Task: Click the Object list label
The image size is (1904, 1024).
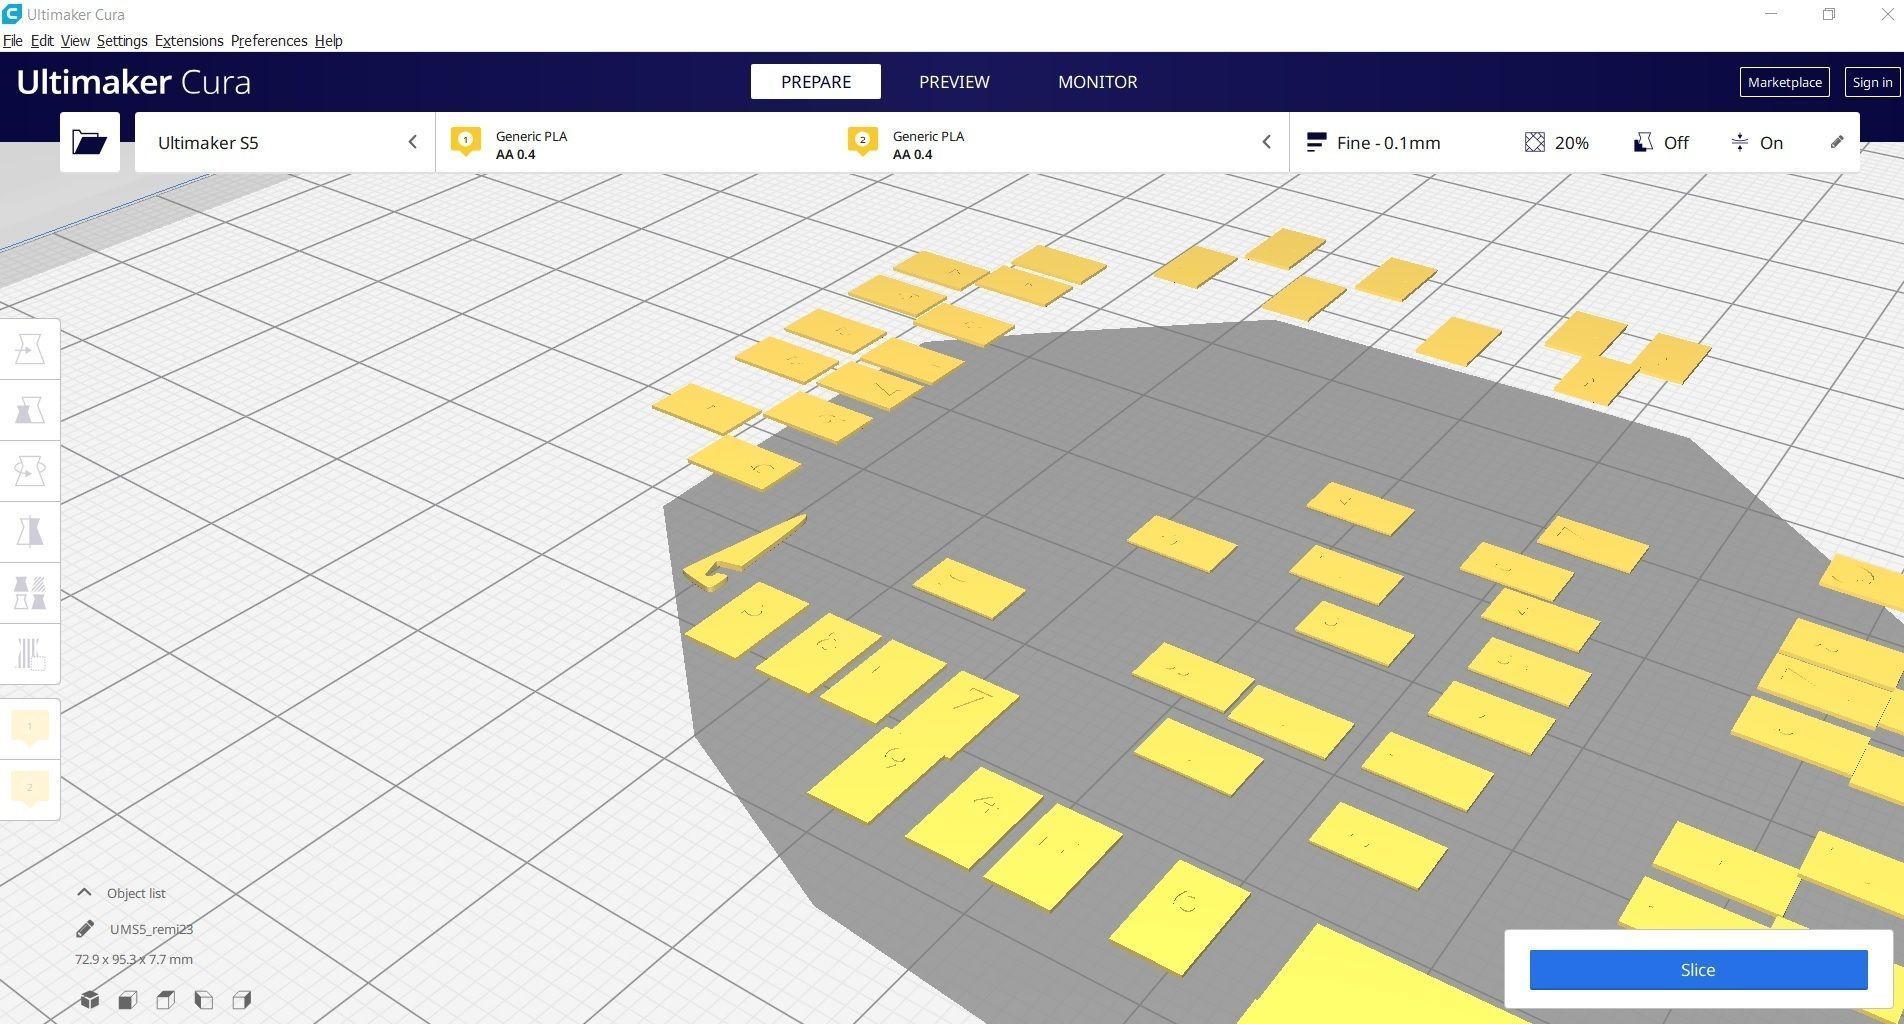Action: (136, 893)
